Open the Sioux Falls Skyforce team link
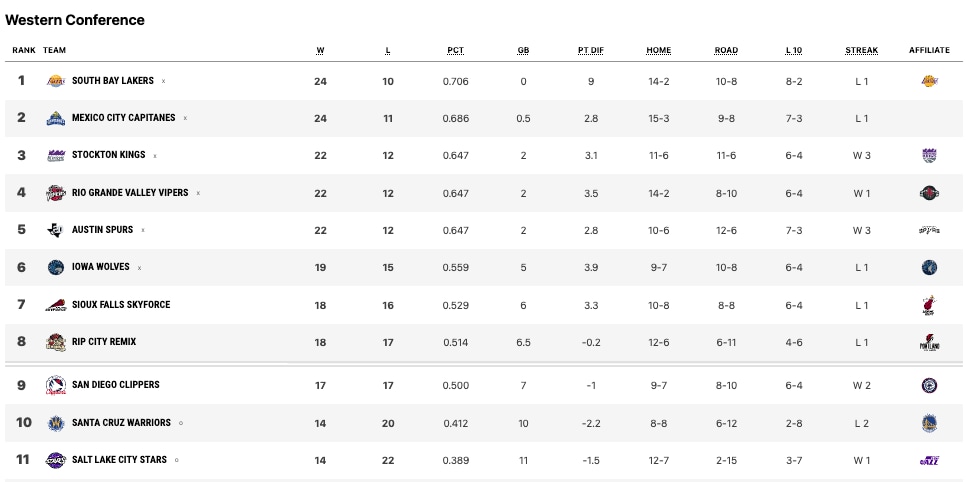Viewport: 966px width, 482px height. click(x=121, y=305)
